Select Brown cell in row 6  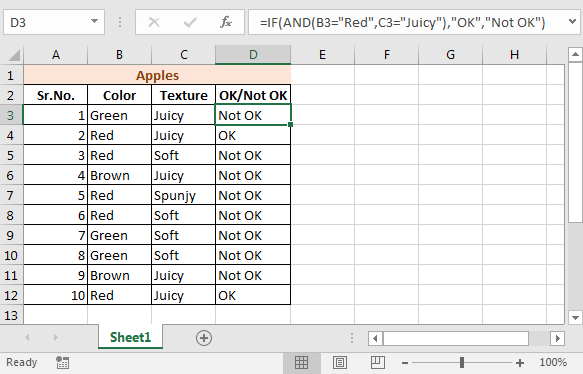[x=119, y=175]
